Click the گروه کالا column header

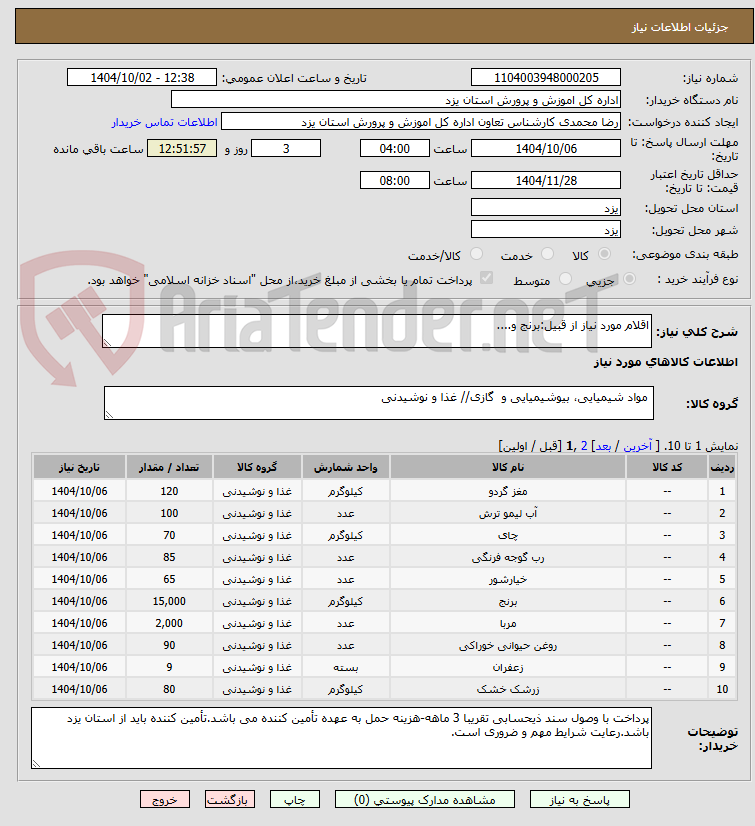pyautogui.click(x=257, y=467)
